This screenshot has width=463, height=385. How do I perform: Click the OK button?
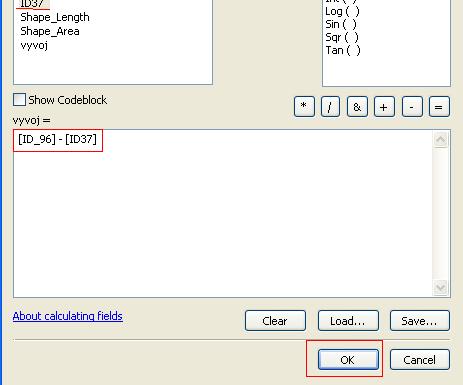(x=348, y=359)
